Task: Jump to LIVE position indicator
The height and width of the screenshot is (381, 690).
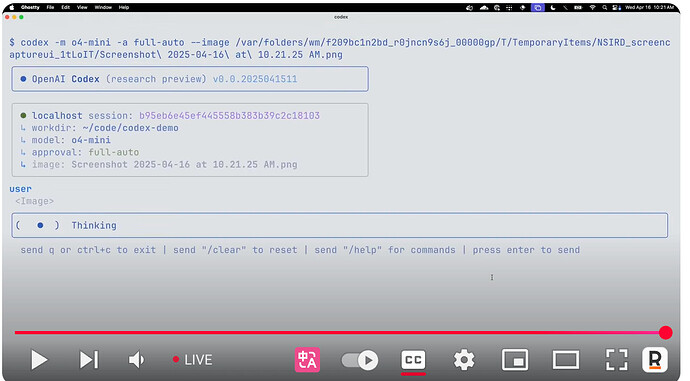Action: (193, 360)
